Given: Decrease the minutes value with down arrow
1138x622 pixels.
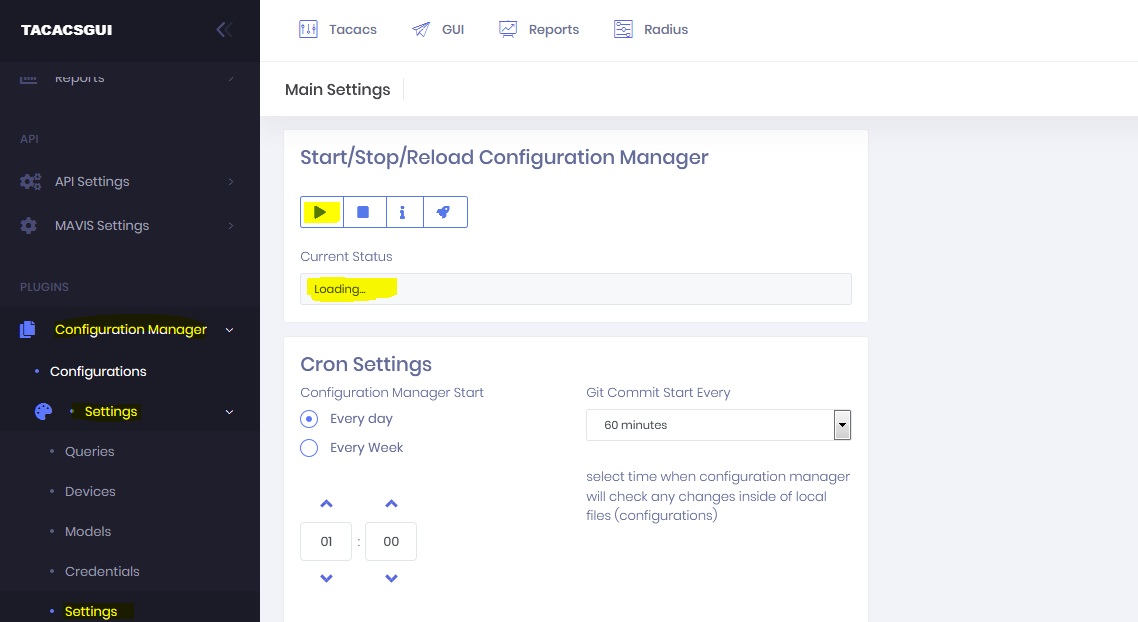Looking at the screenshot, I should click(x=391, y=578).
